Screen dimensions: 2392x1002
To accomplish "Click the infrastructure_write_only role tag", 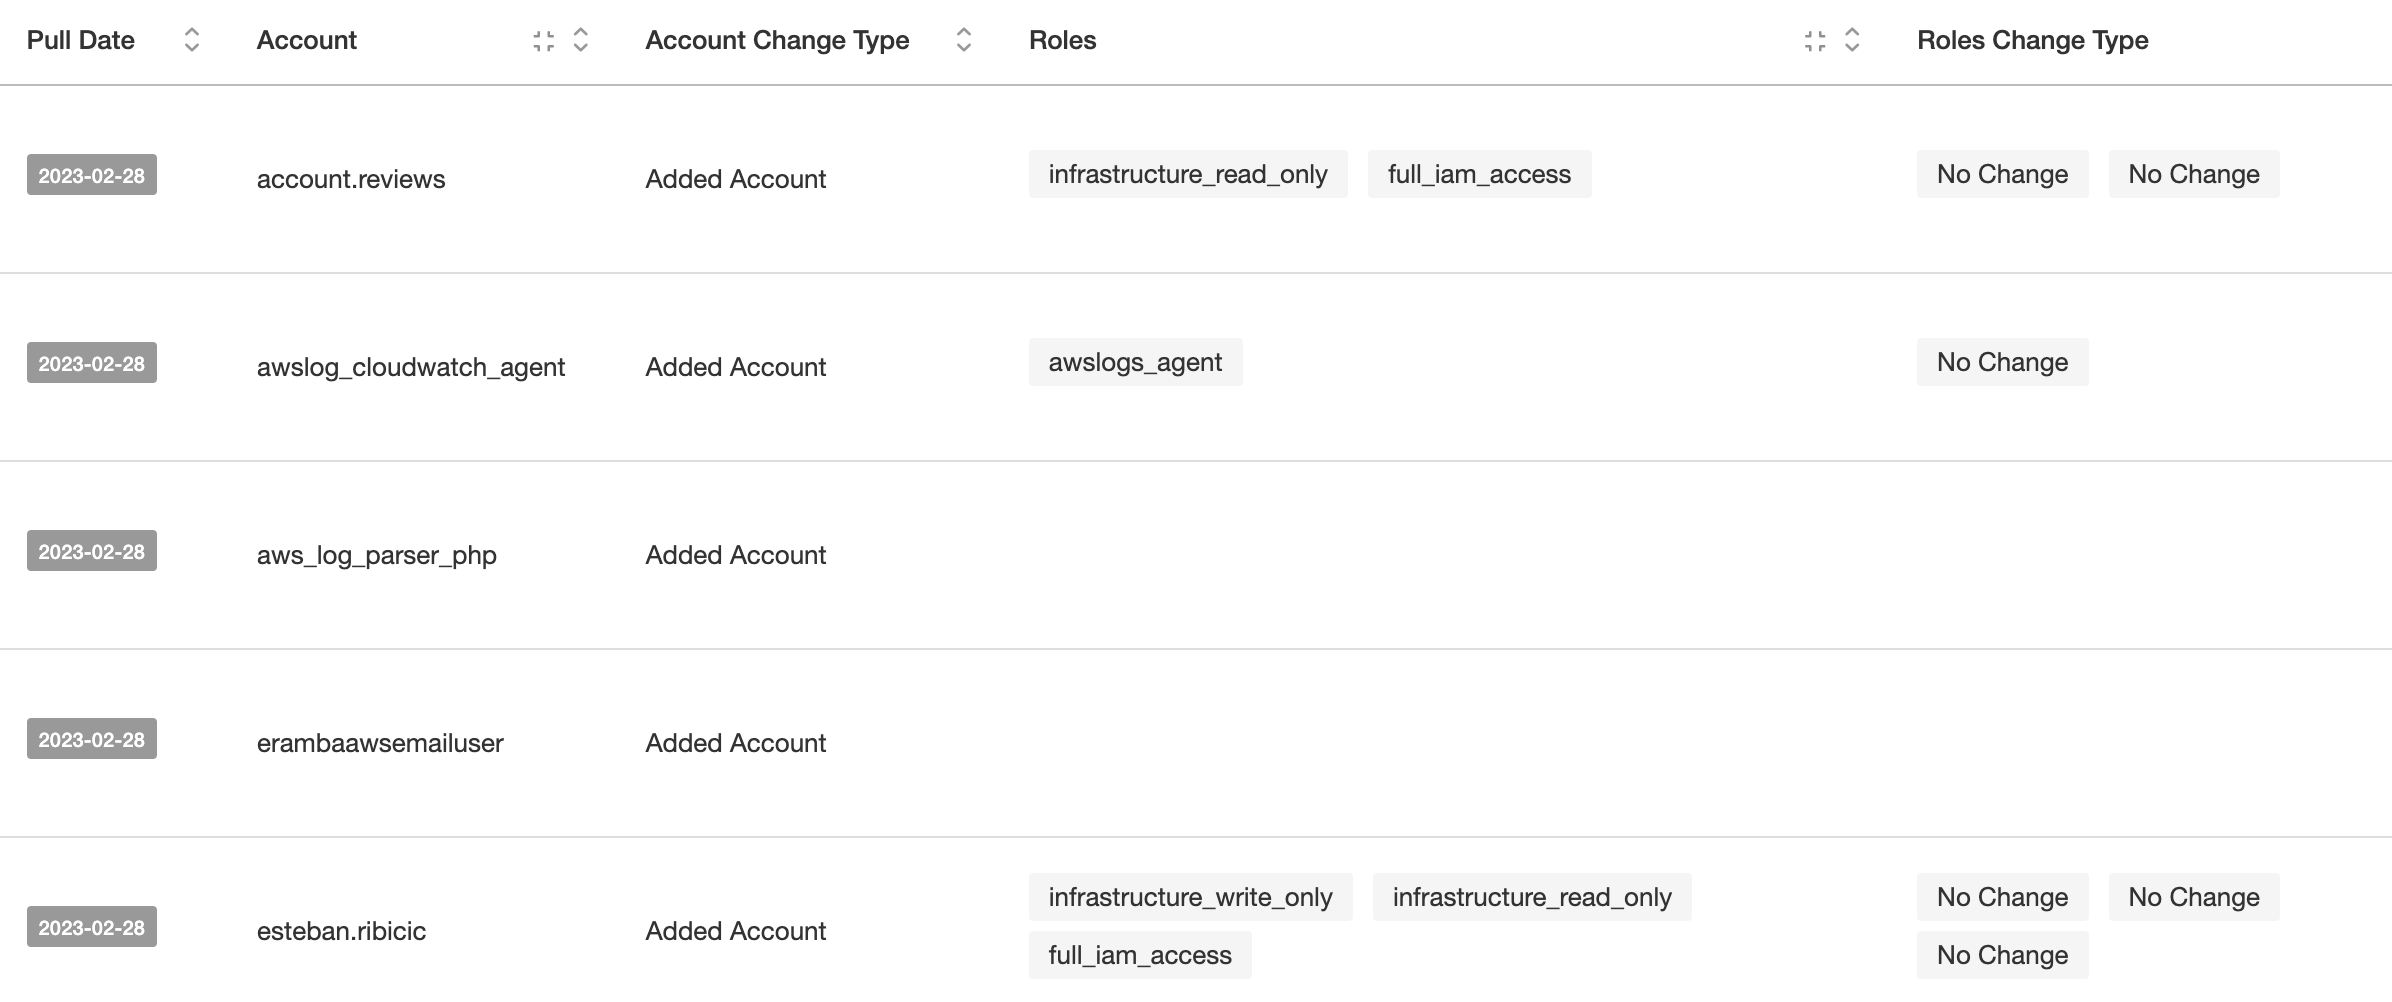I will pyautogui.click(x=1190, y=897).
